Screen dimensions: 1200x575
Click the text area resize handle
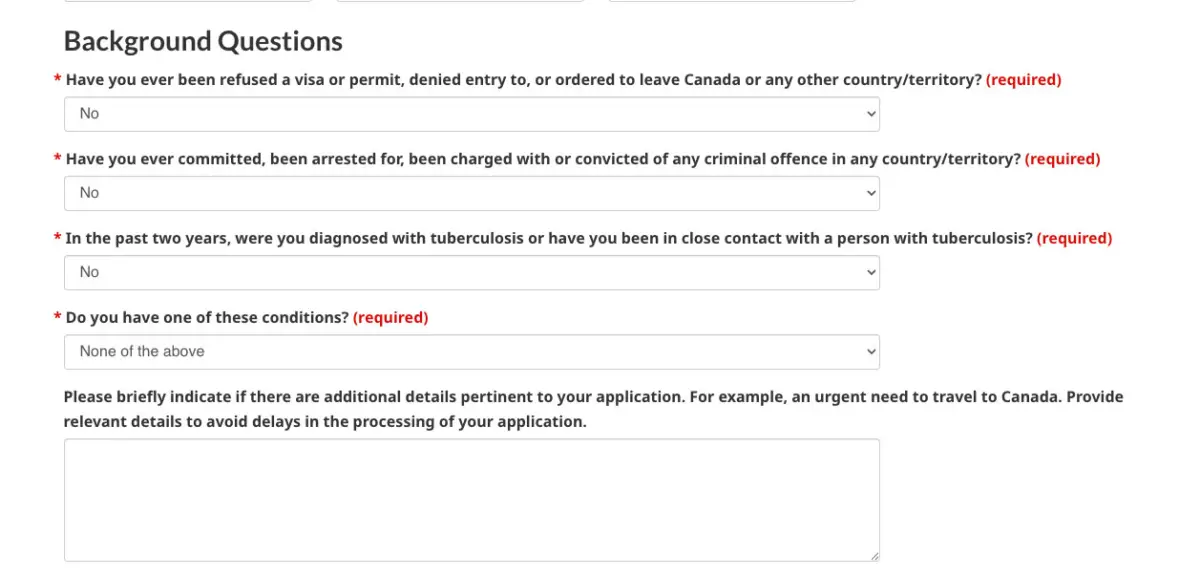coord(873,555)
